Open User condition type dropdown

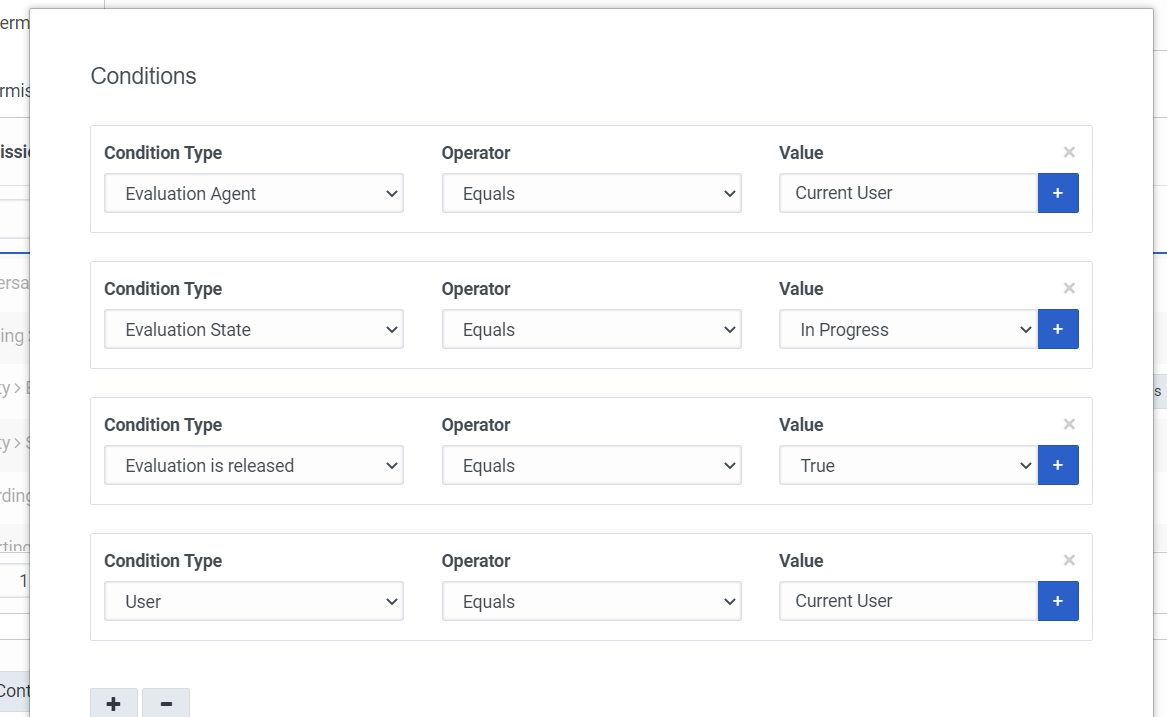pos(254,602)
